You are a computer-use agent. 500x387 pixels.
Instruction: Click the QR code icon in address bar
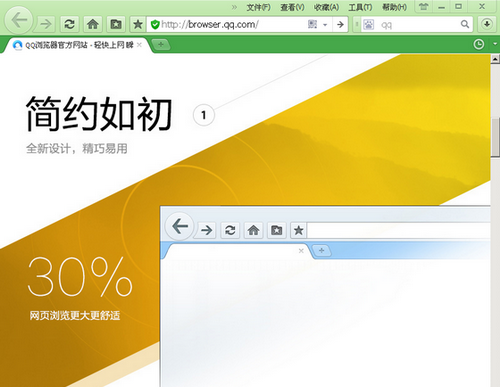coord(312,24)
